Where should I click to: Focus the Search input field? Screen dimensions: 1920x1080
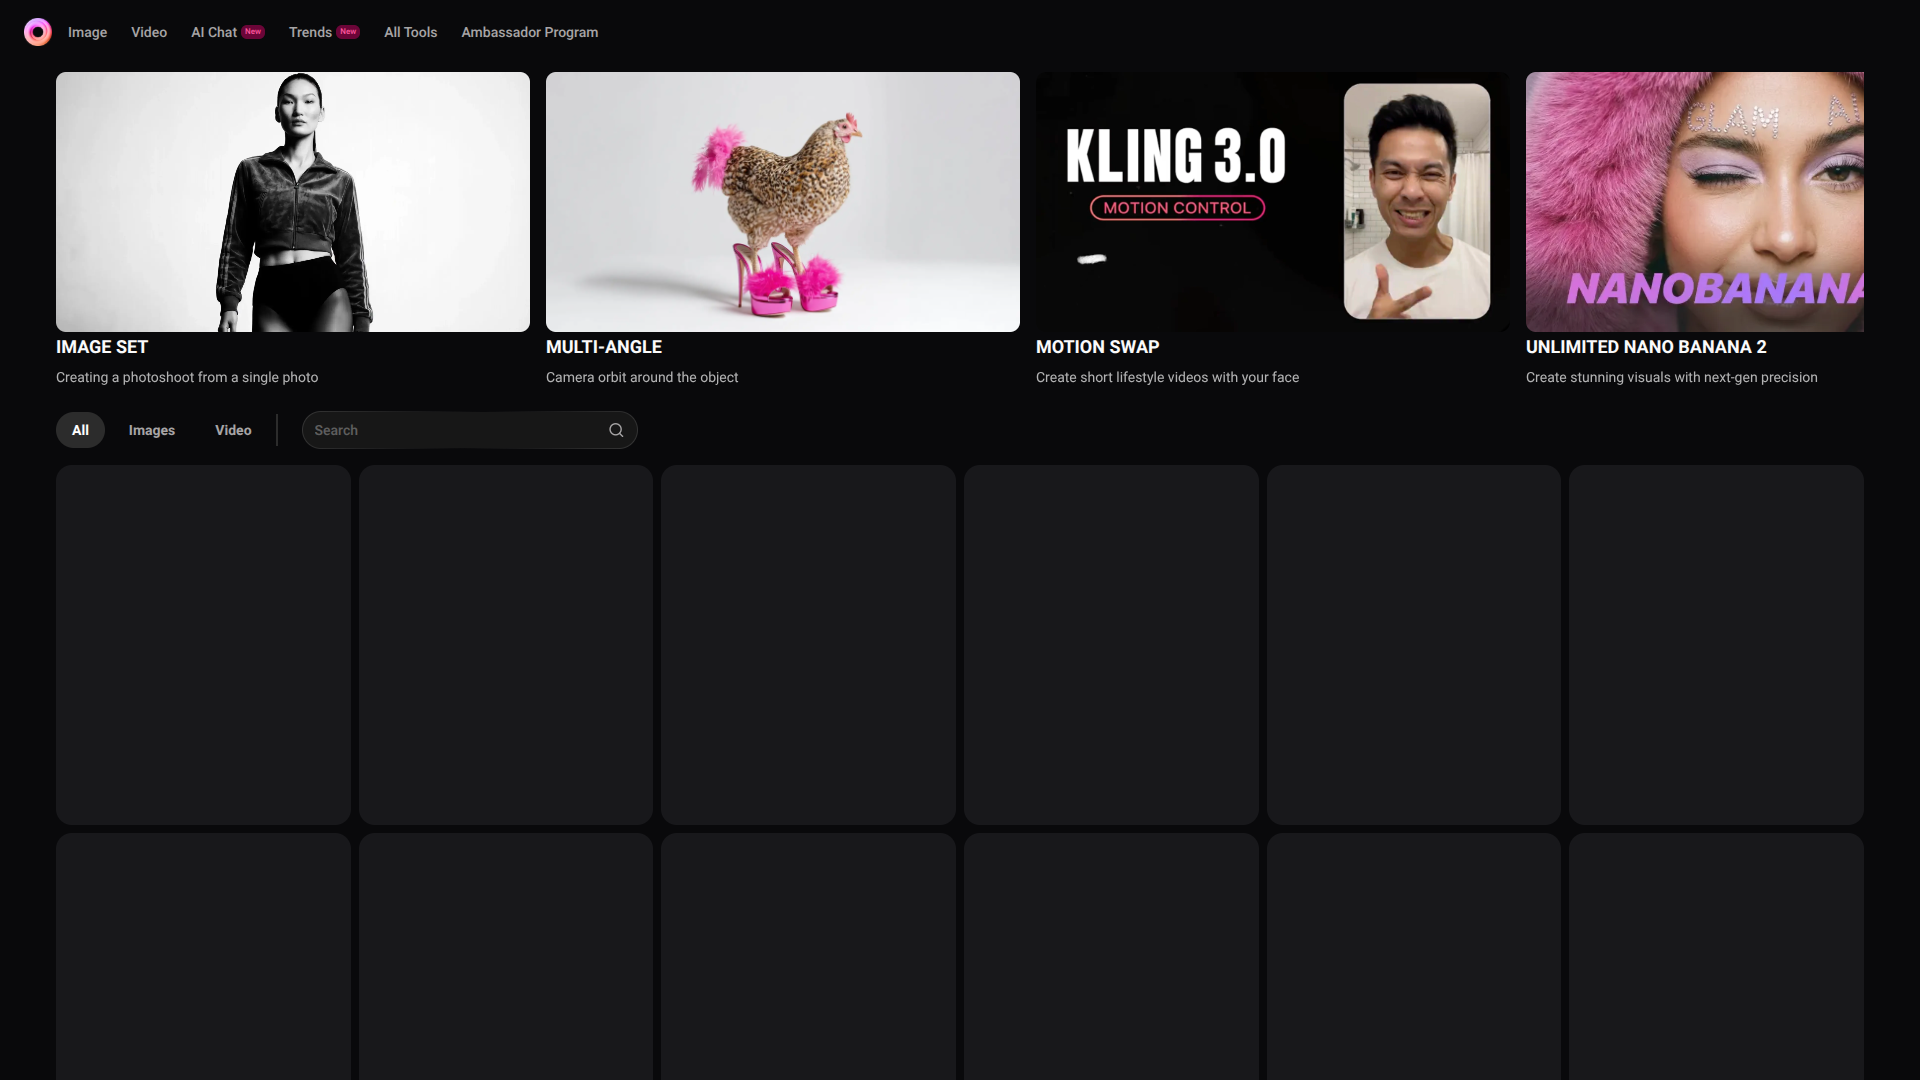(x=455, y=430)
